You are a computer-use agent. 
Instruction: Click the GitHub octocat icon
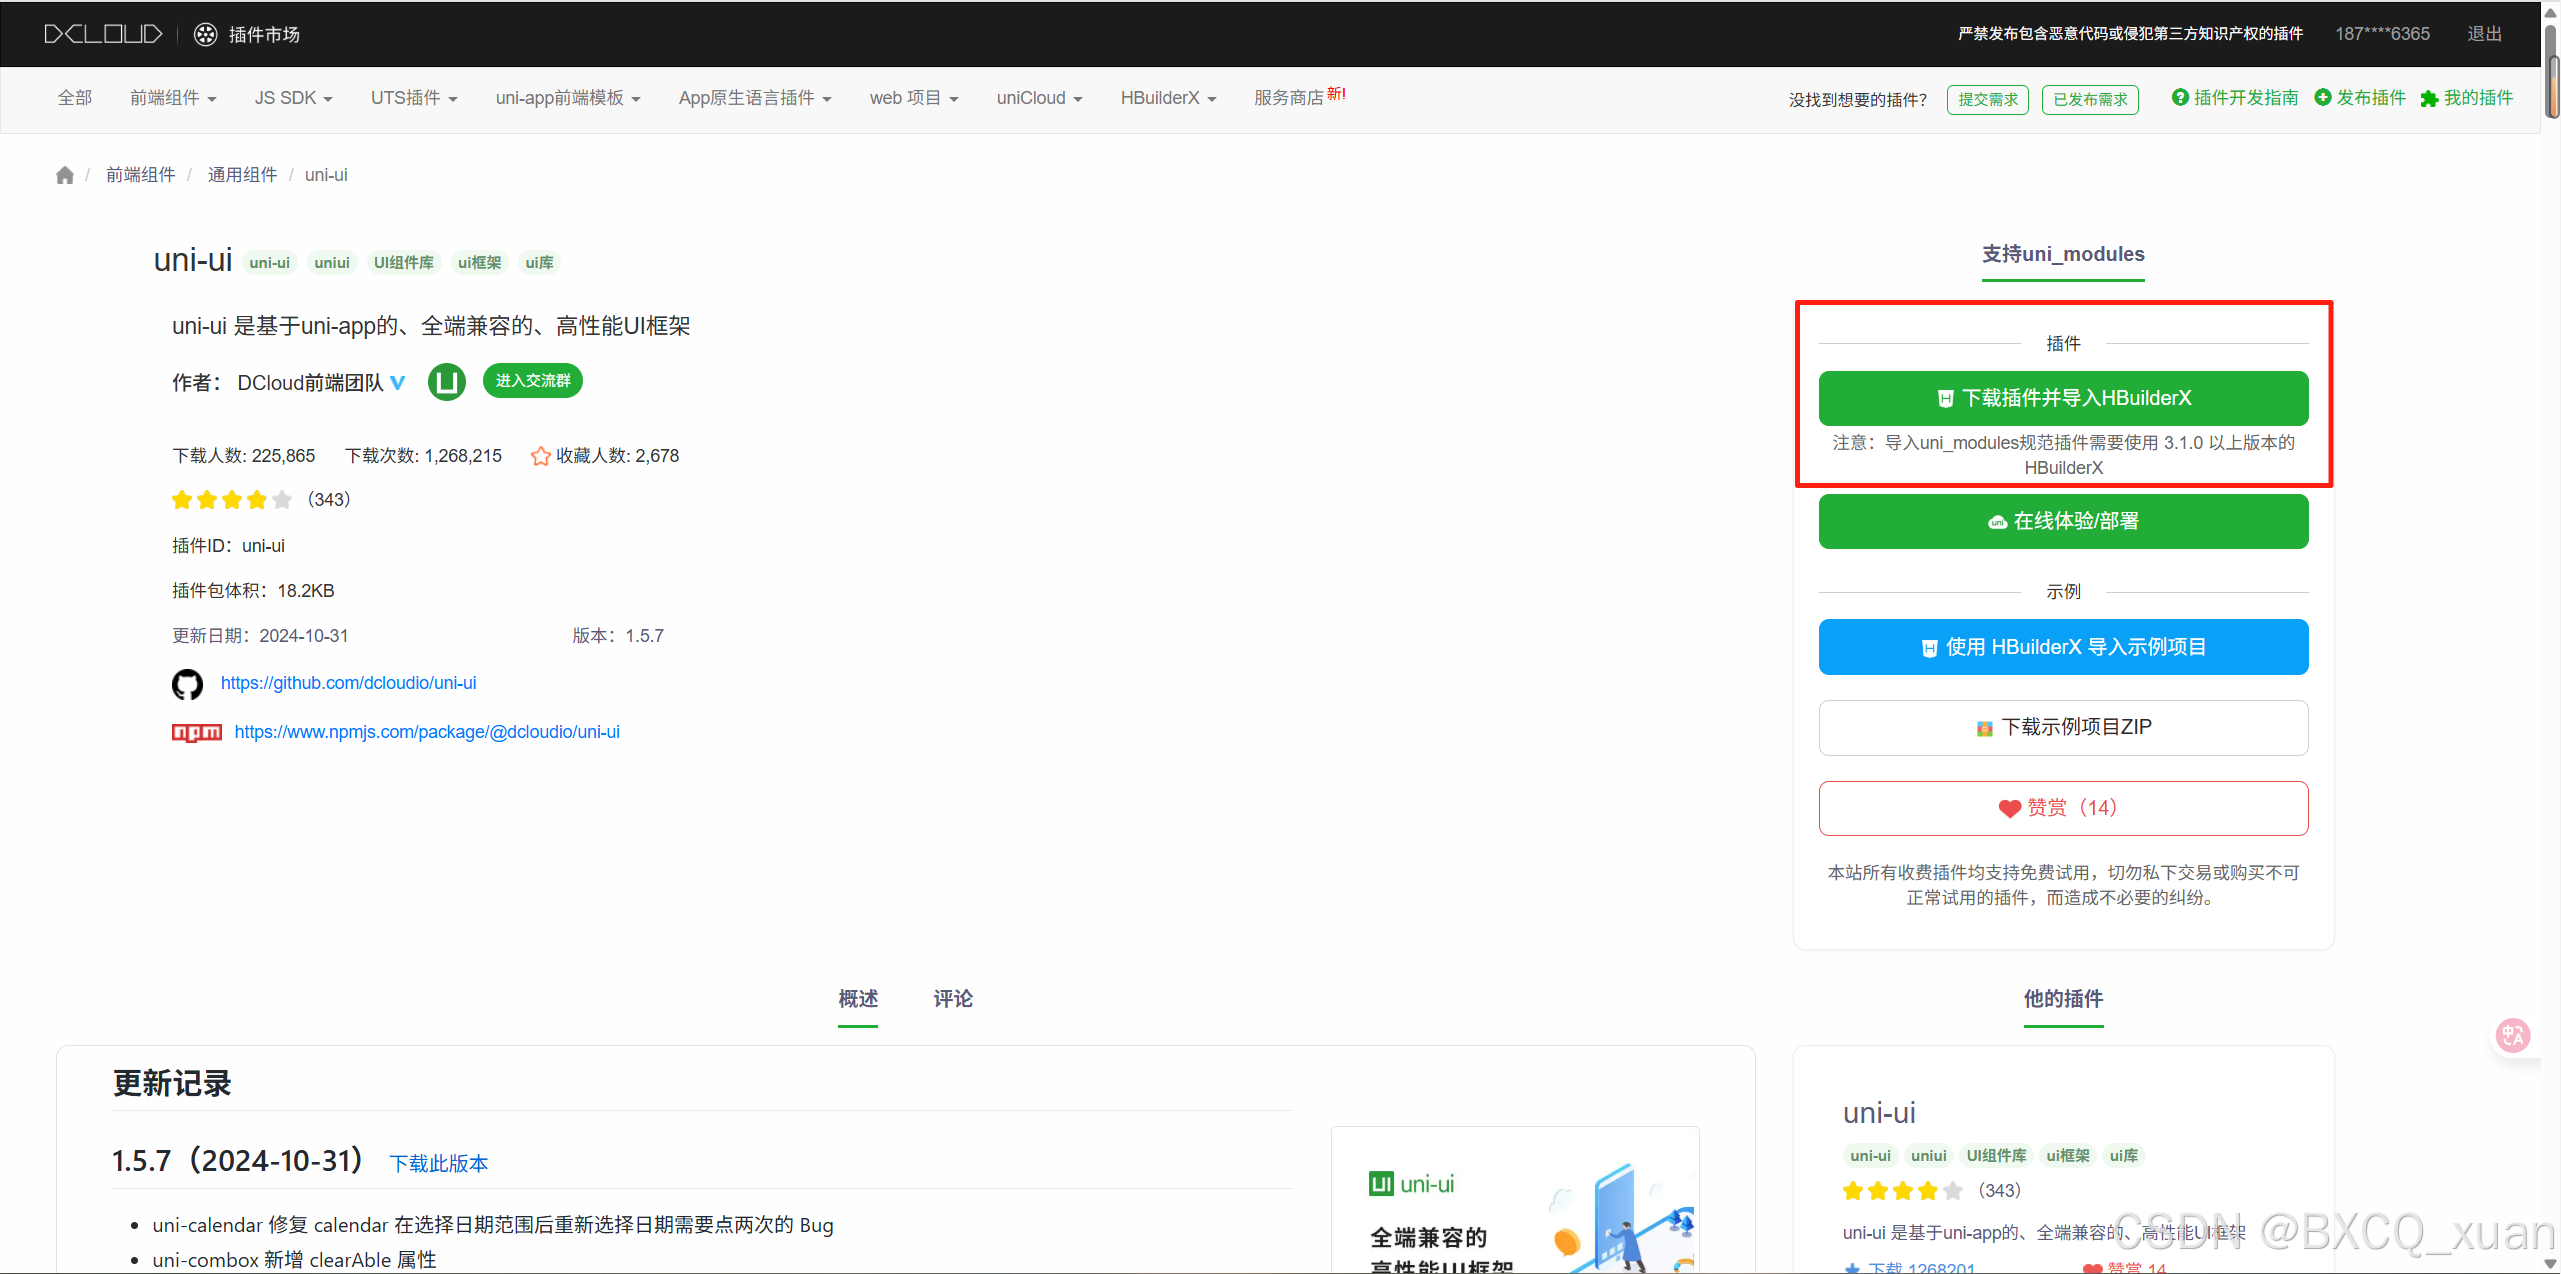pyautogui.click(x=187, y=684)
